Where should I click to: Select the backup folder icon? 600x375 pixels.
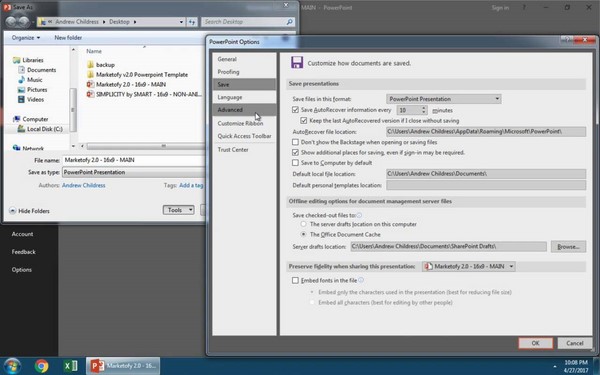point(90,64)
